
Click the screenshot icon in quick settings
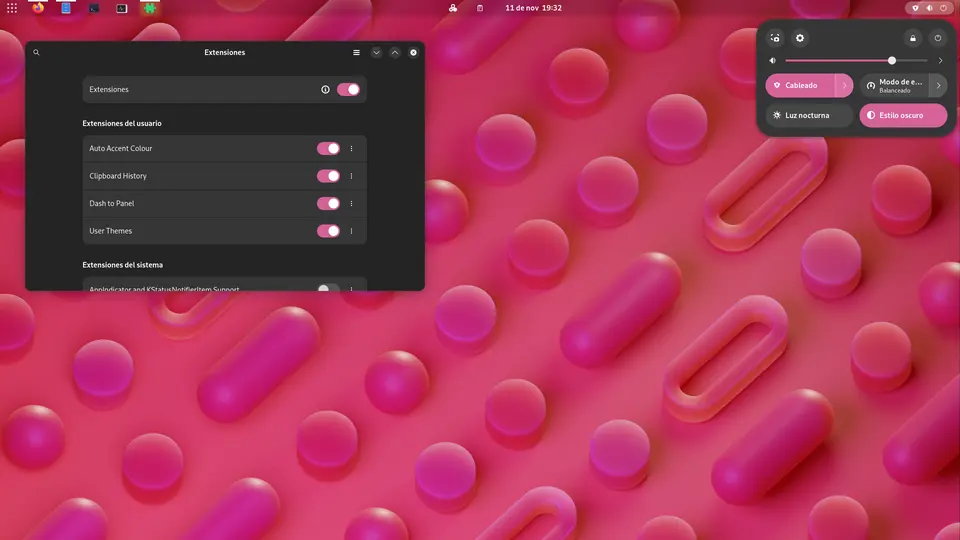point(775,38)
